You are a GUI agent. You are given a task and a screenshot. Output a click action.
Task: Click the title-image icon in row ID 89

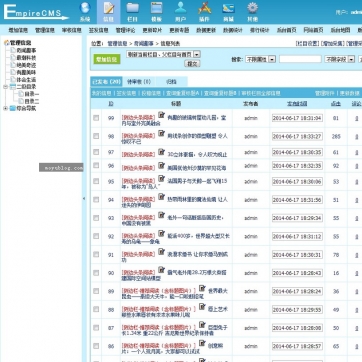pyautogui.click(x=202, y=288)
